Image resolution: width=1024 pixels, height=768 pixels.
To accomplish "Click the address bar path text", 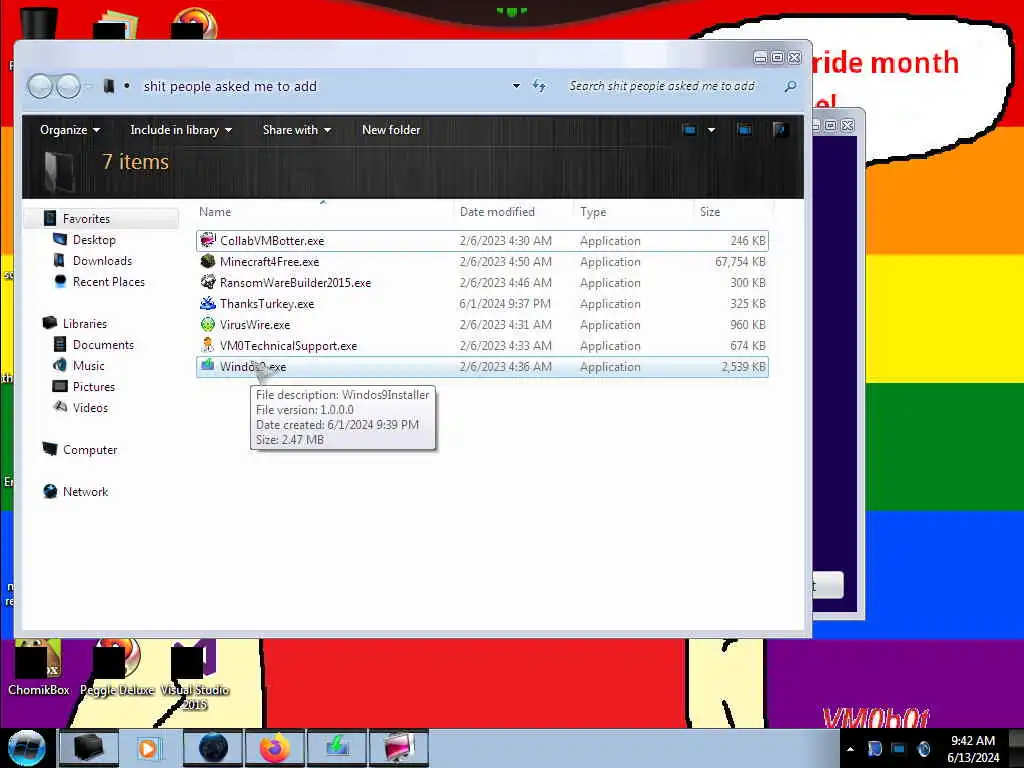I will [230, 86].
